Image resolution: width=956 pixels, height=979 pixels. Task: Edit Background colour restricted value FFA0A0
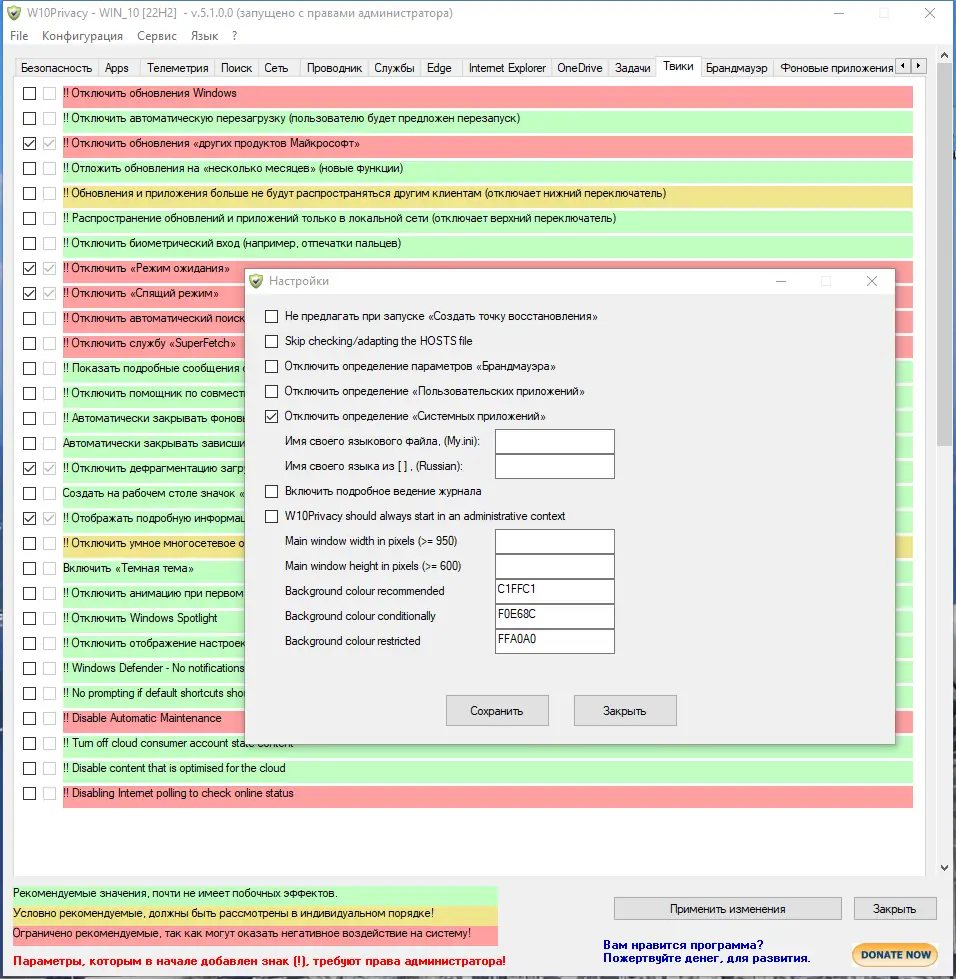tap(554, 641)
